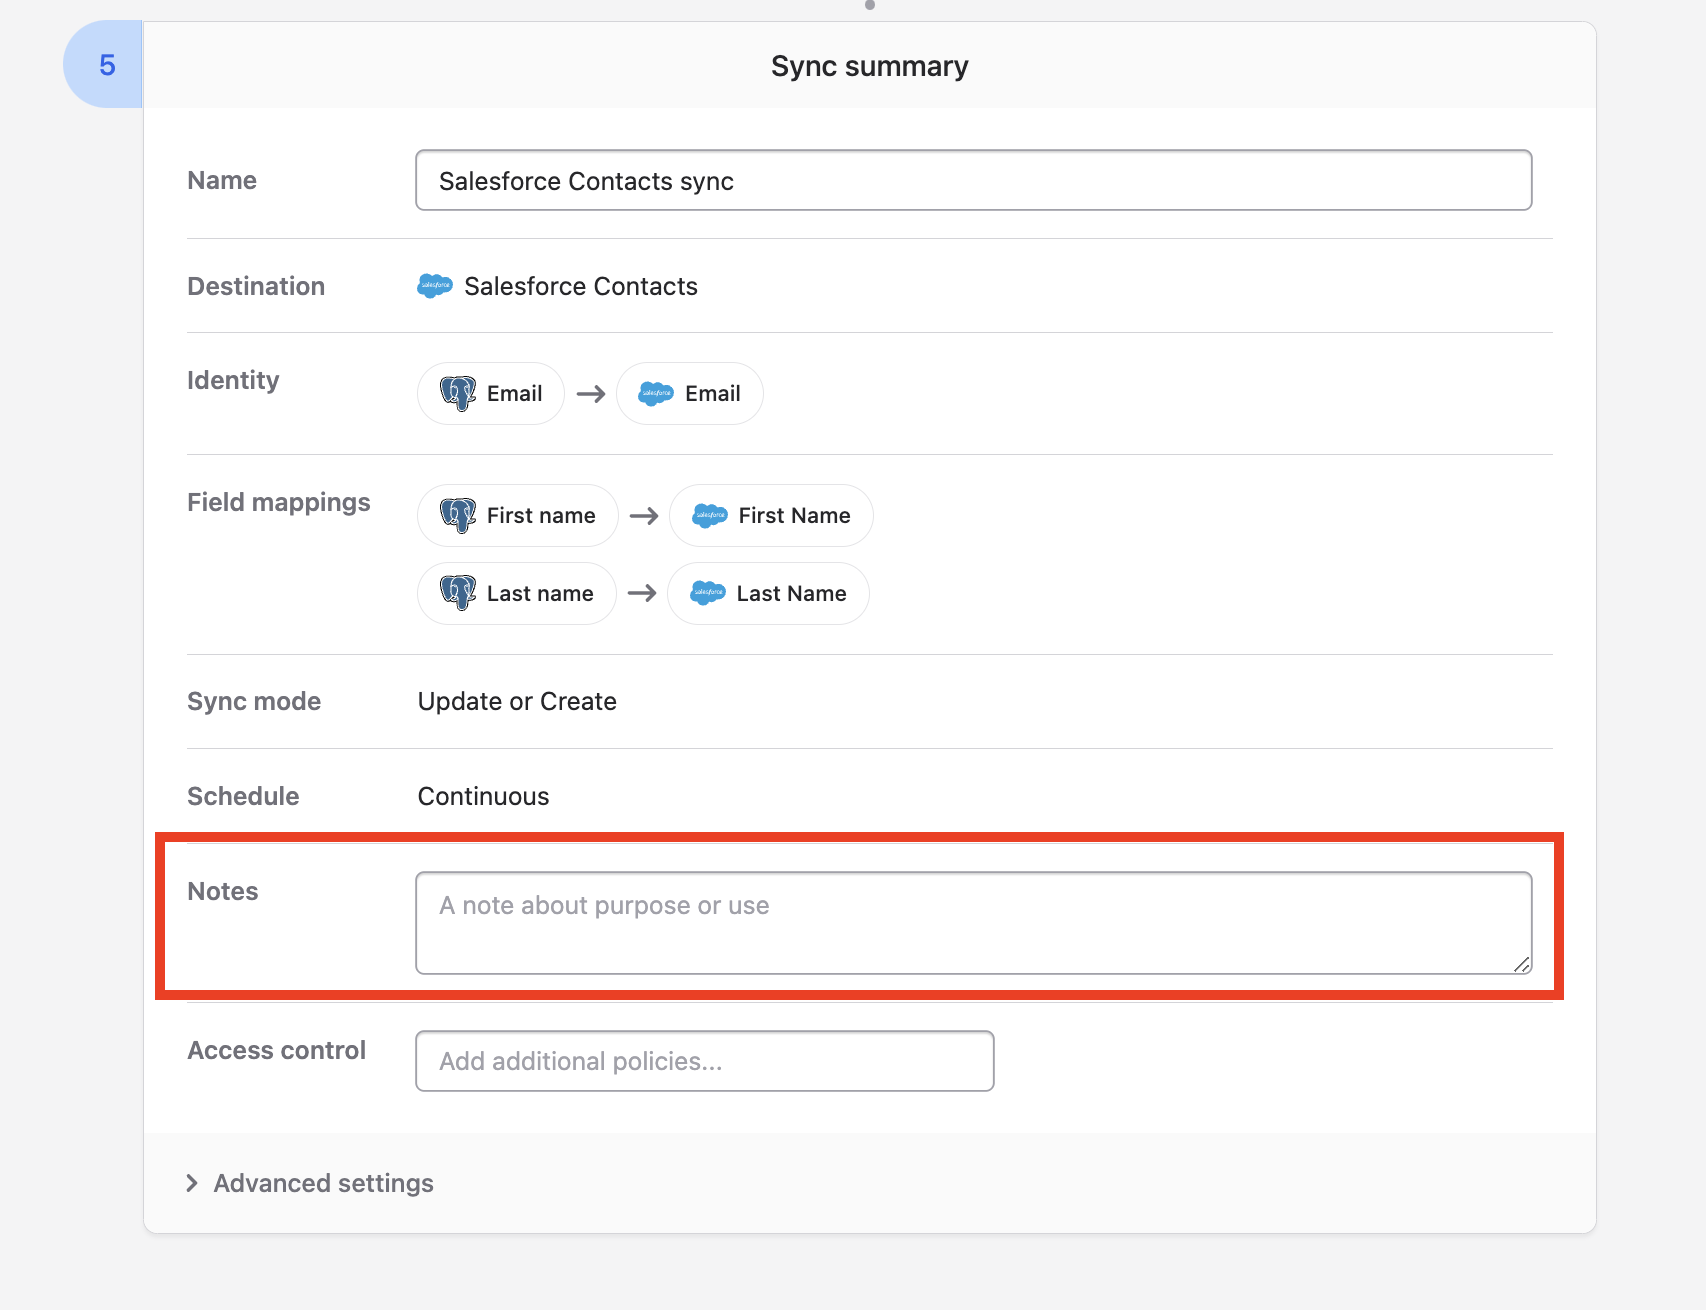Click the 'Sync summary' heading

pos(870,66)
